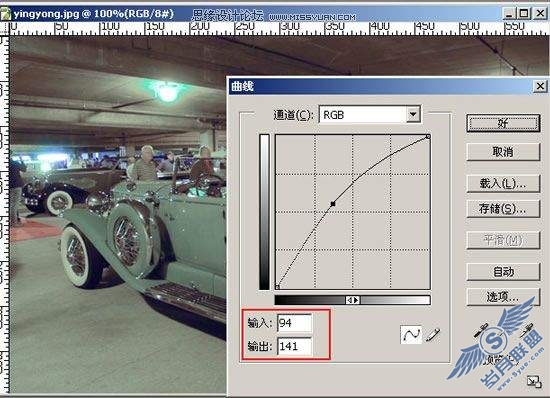Pick the white point eyedropper
Viewport: 550px width, 398px height.
pyautogui.click(x=527, y=330)
